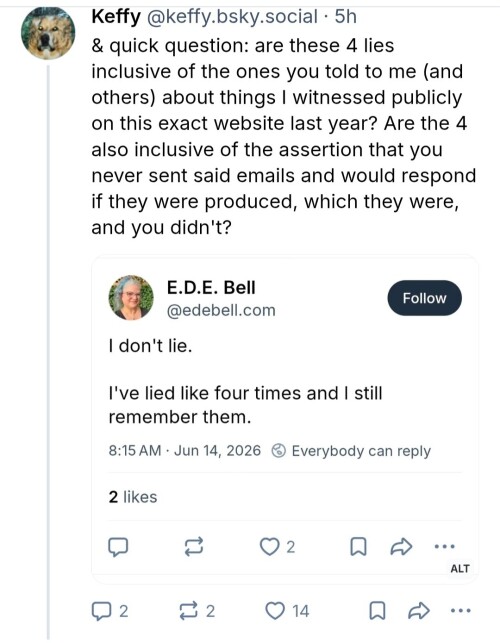Open reply icon on Keffy's post
The image size is (500, 643).
(100, 611)
